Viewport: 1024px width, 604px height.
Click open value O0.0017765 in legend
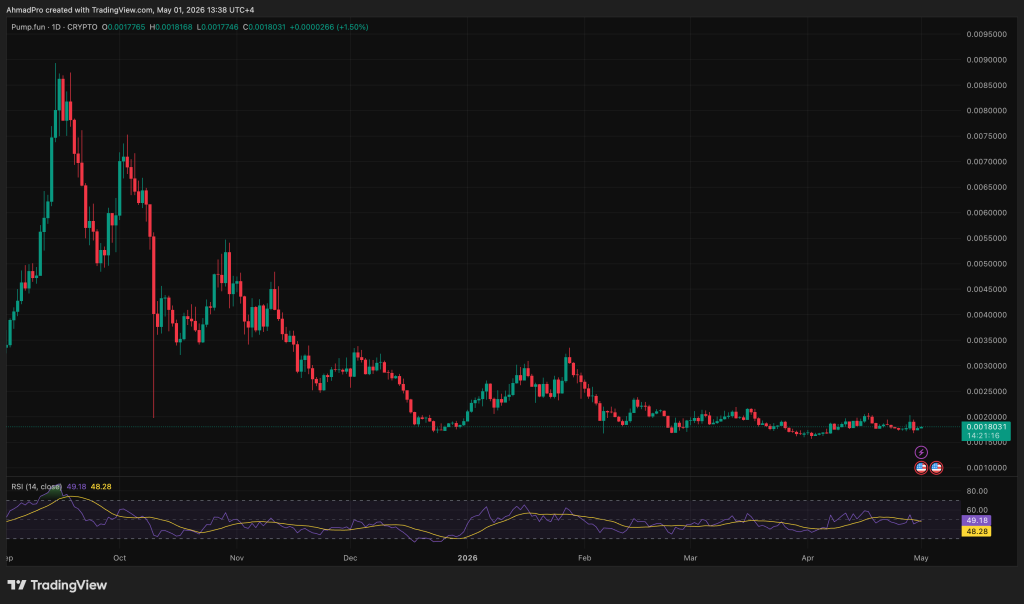[x=123, y=27]
